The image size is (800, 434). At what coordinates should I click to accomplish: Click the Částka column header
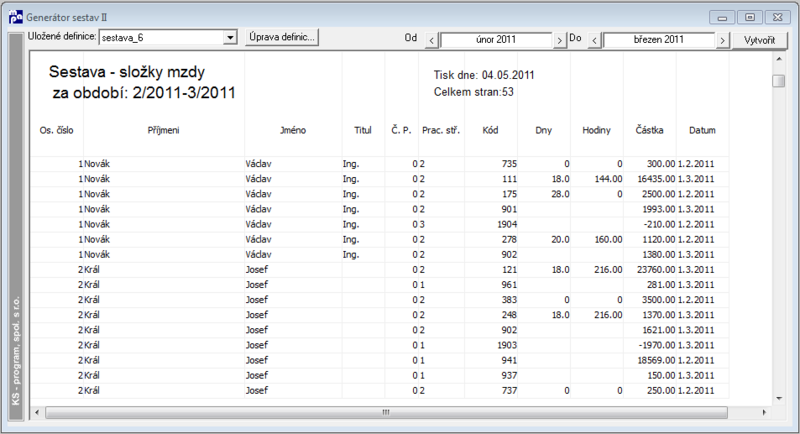coord(649,130)
